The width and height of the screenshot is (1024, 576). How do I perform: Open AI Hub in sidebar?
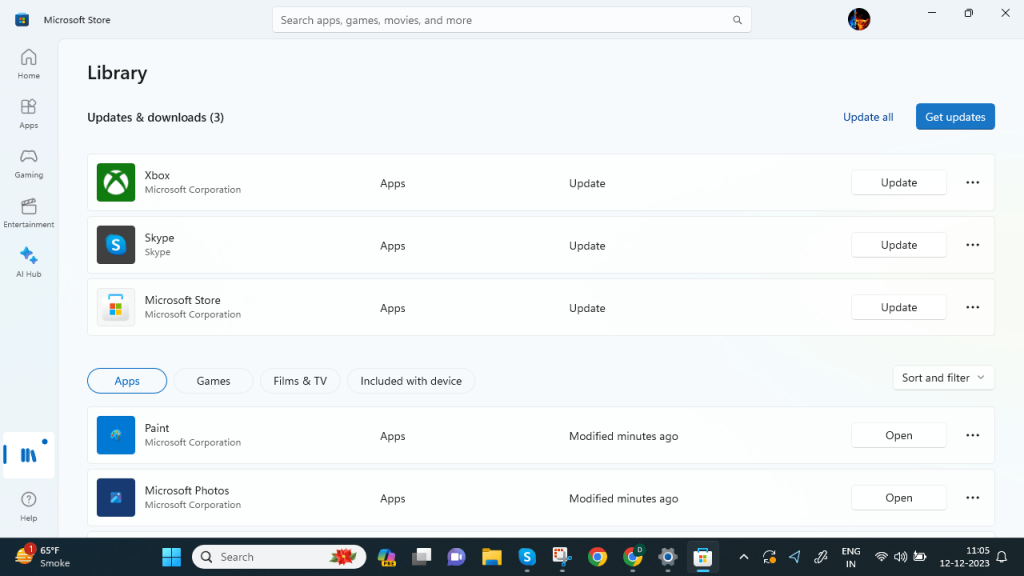click(29, 261)
